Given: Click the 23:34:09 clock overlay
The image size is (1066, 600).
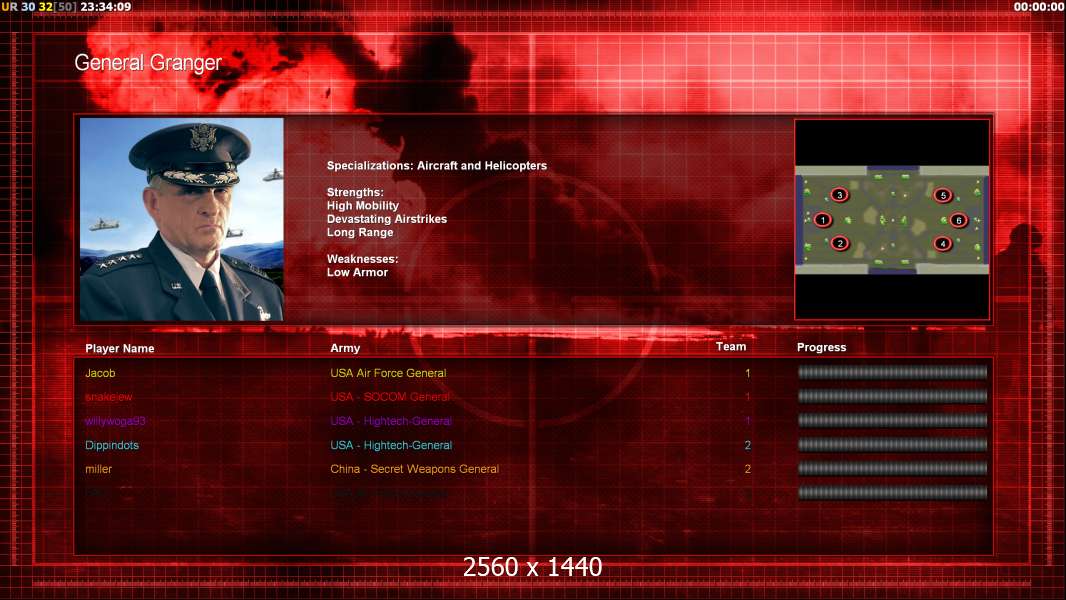Looking at the screenshot, I should [105, 7].
